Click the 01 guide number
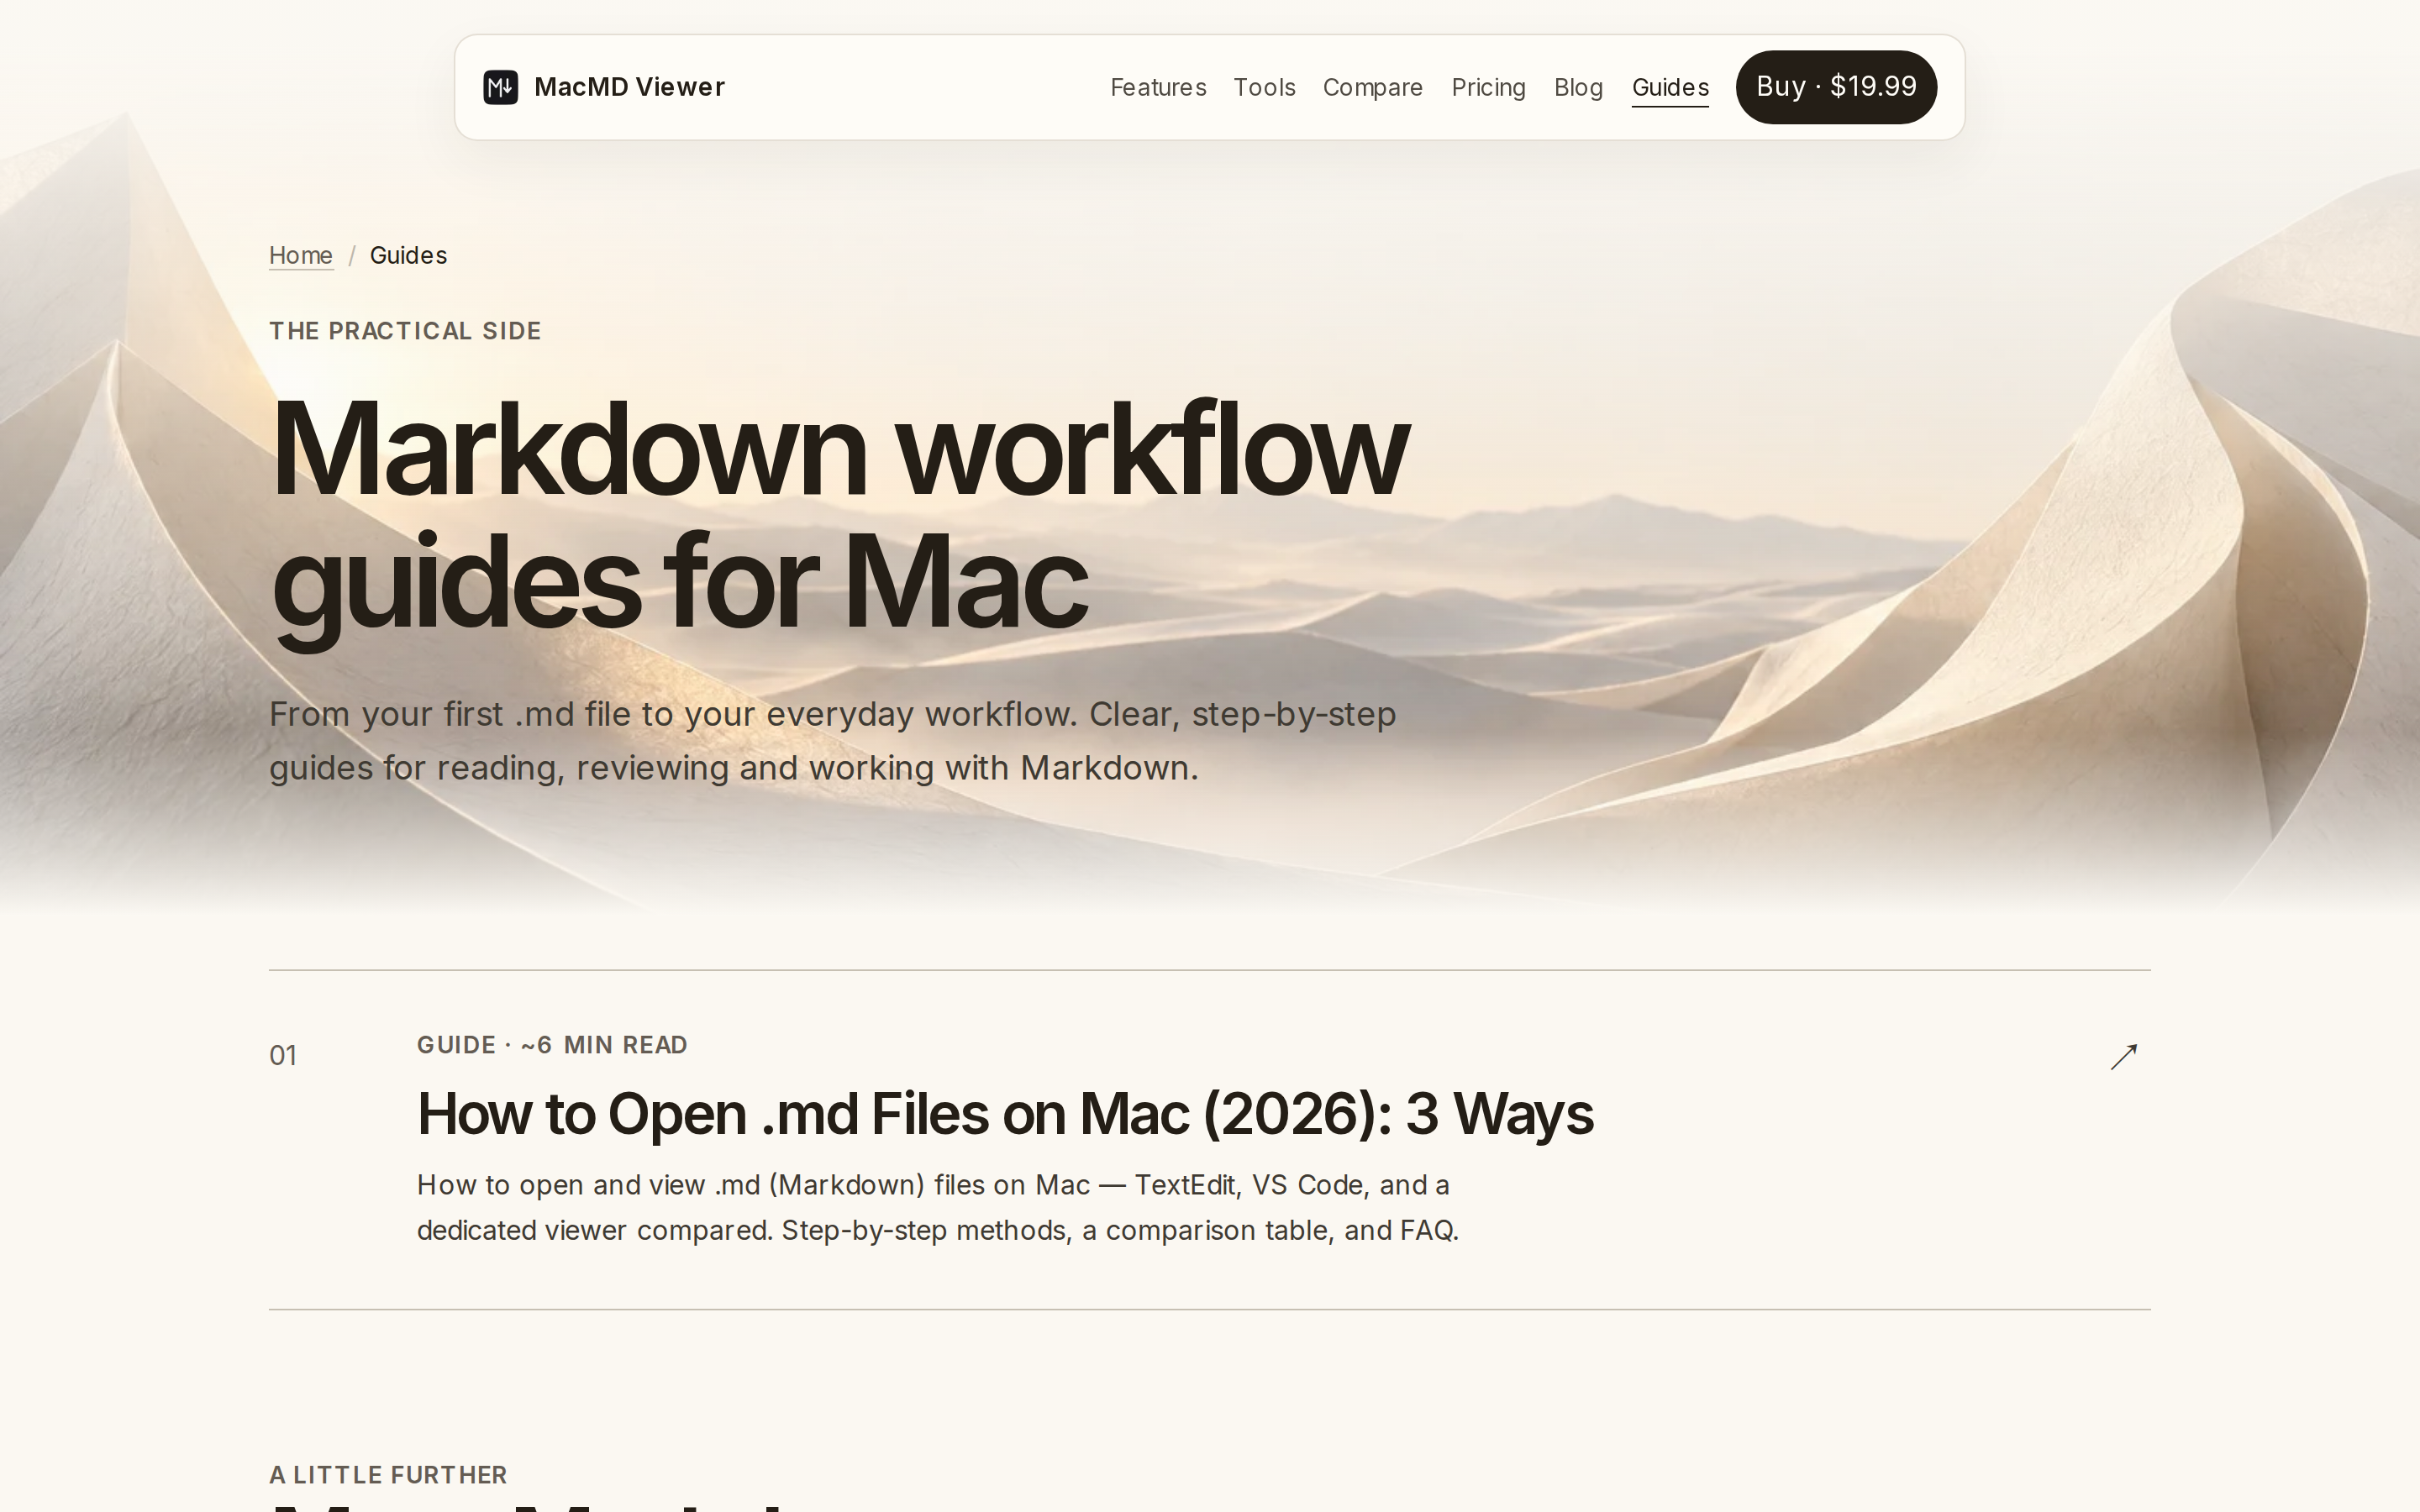Image resolution: width=2420 pixels, height=1512 pixels. pyautogui.click(x=283, y=1056)
